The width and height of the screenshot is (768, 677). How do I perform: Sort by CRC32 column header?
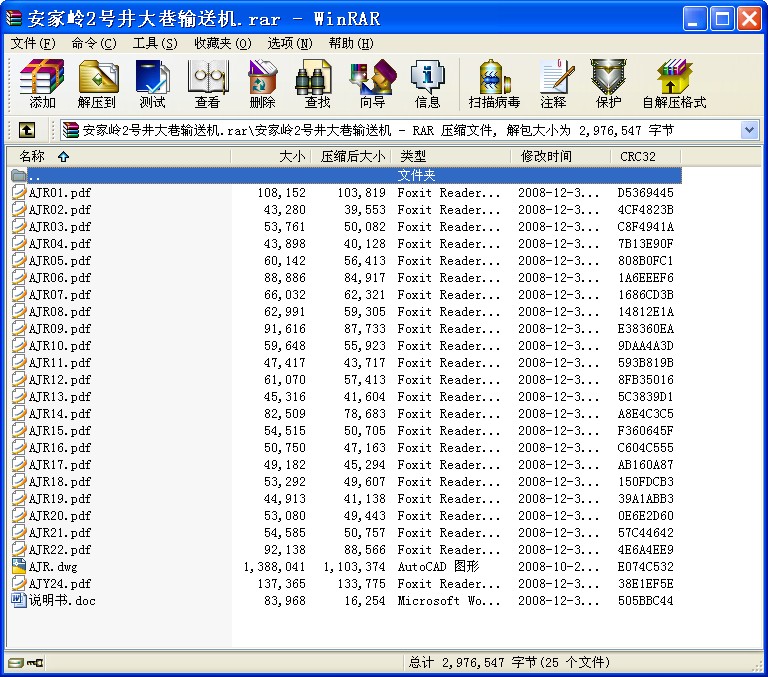646,156
